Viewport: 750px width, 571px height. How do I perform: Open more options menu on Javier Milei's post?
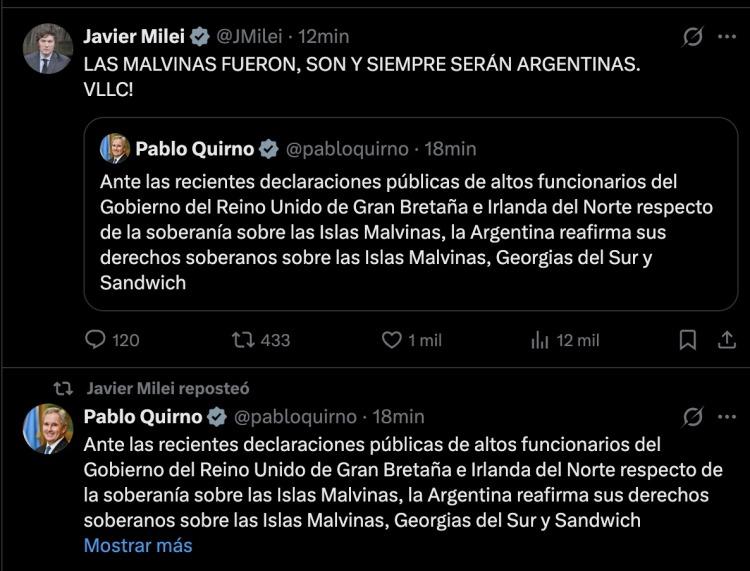click(727, 37)
